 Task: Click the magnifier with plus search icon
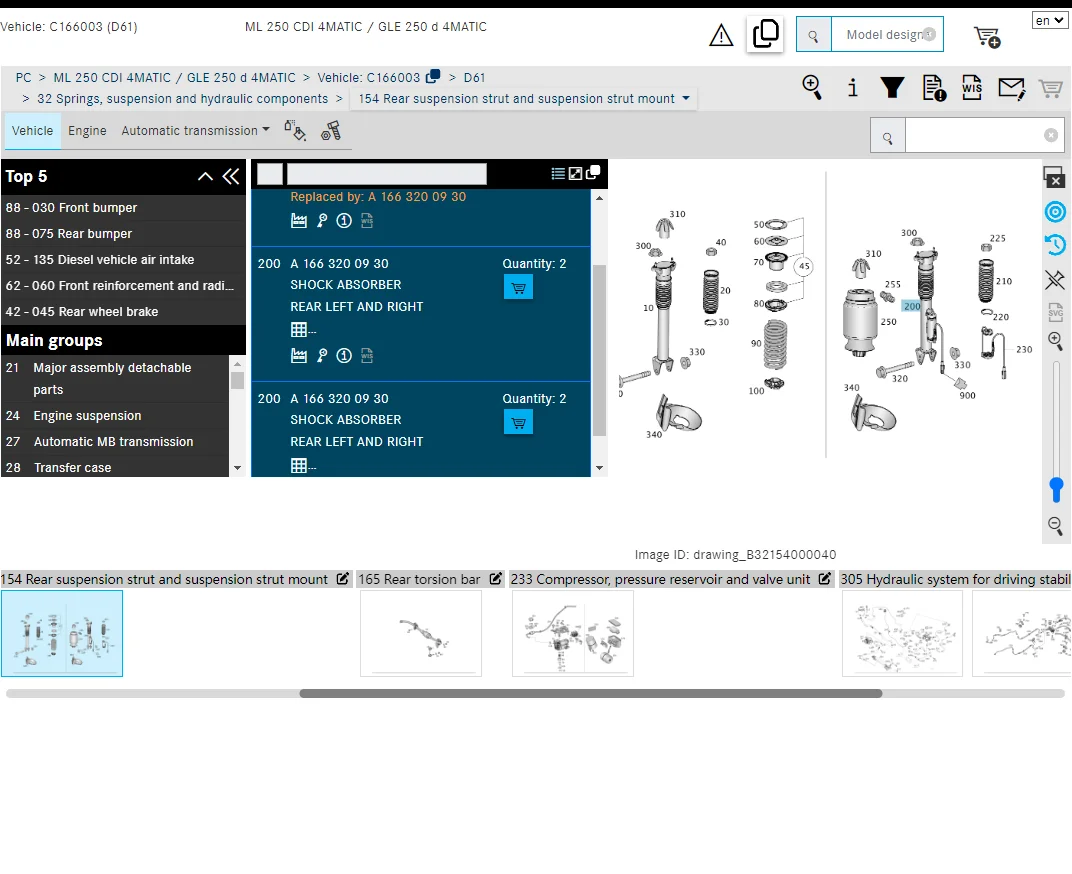[x=812, y=88]
